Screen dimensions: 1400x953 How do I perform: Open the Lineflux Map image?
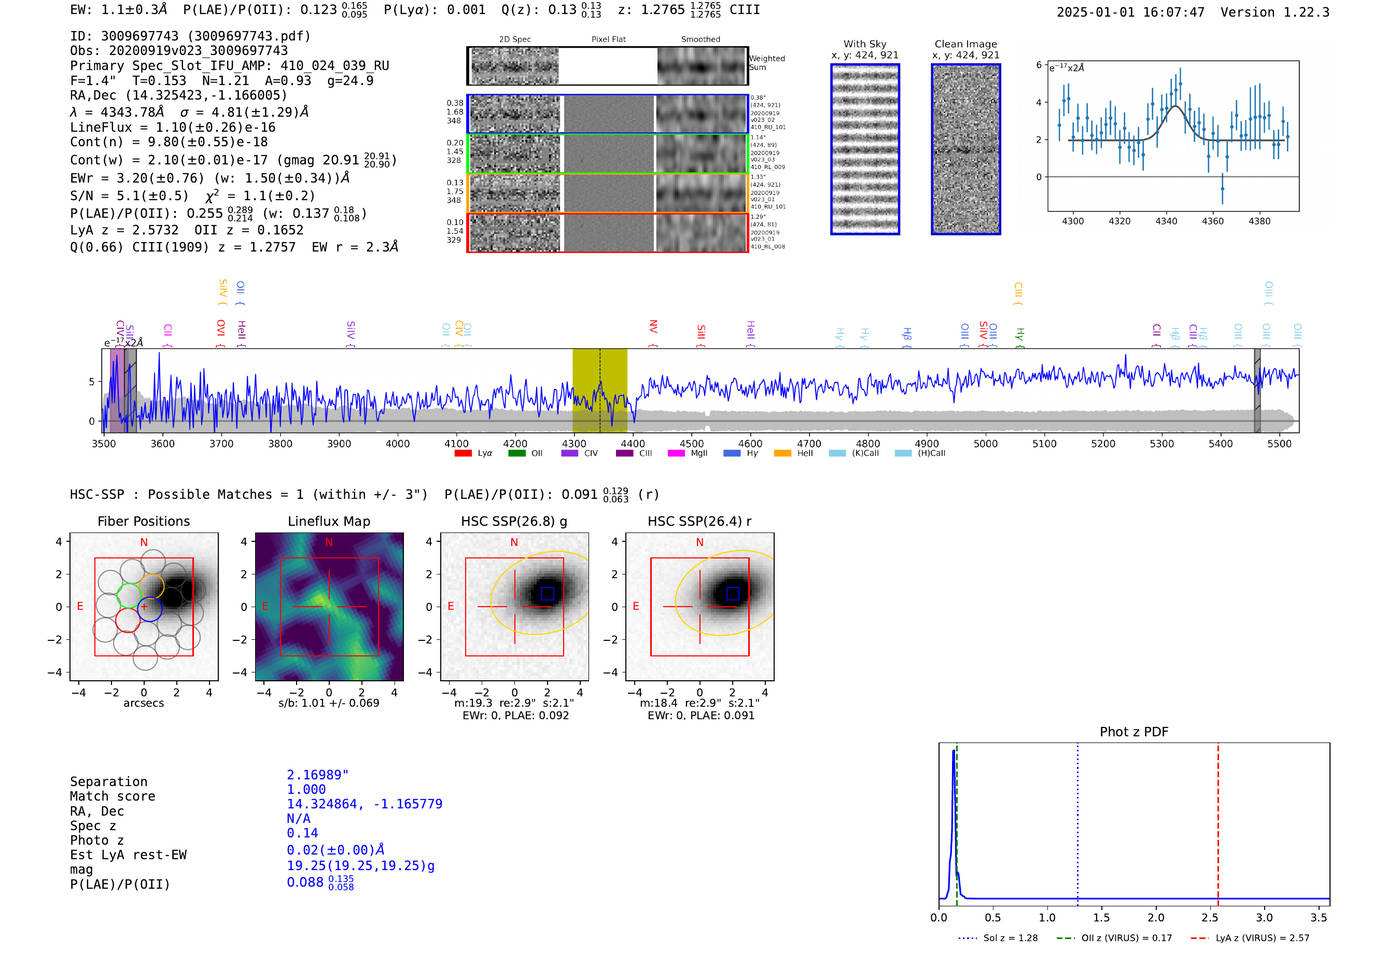(x=329, y=607)
